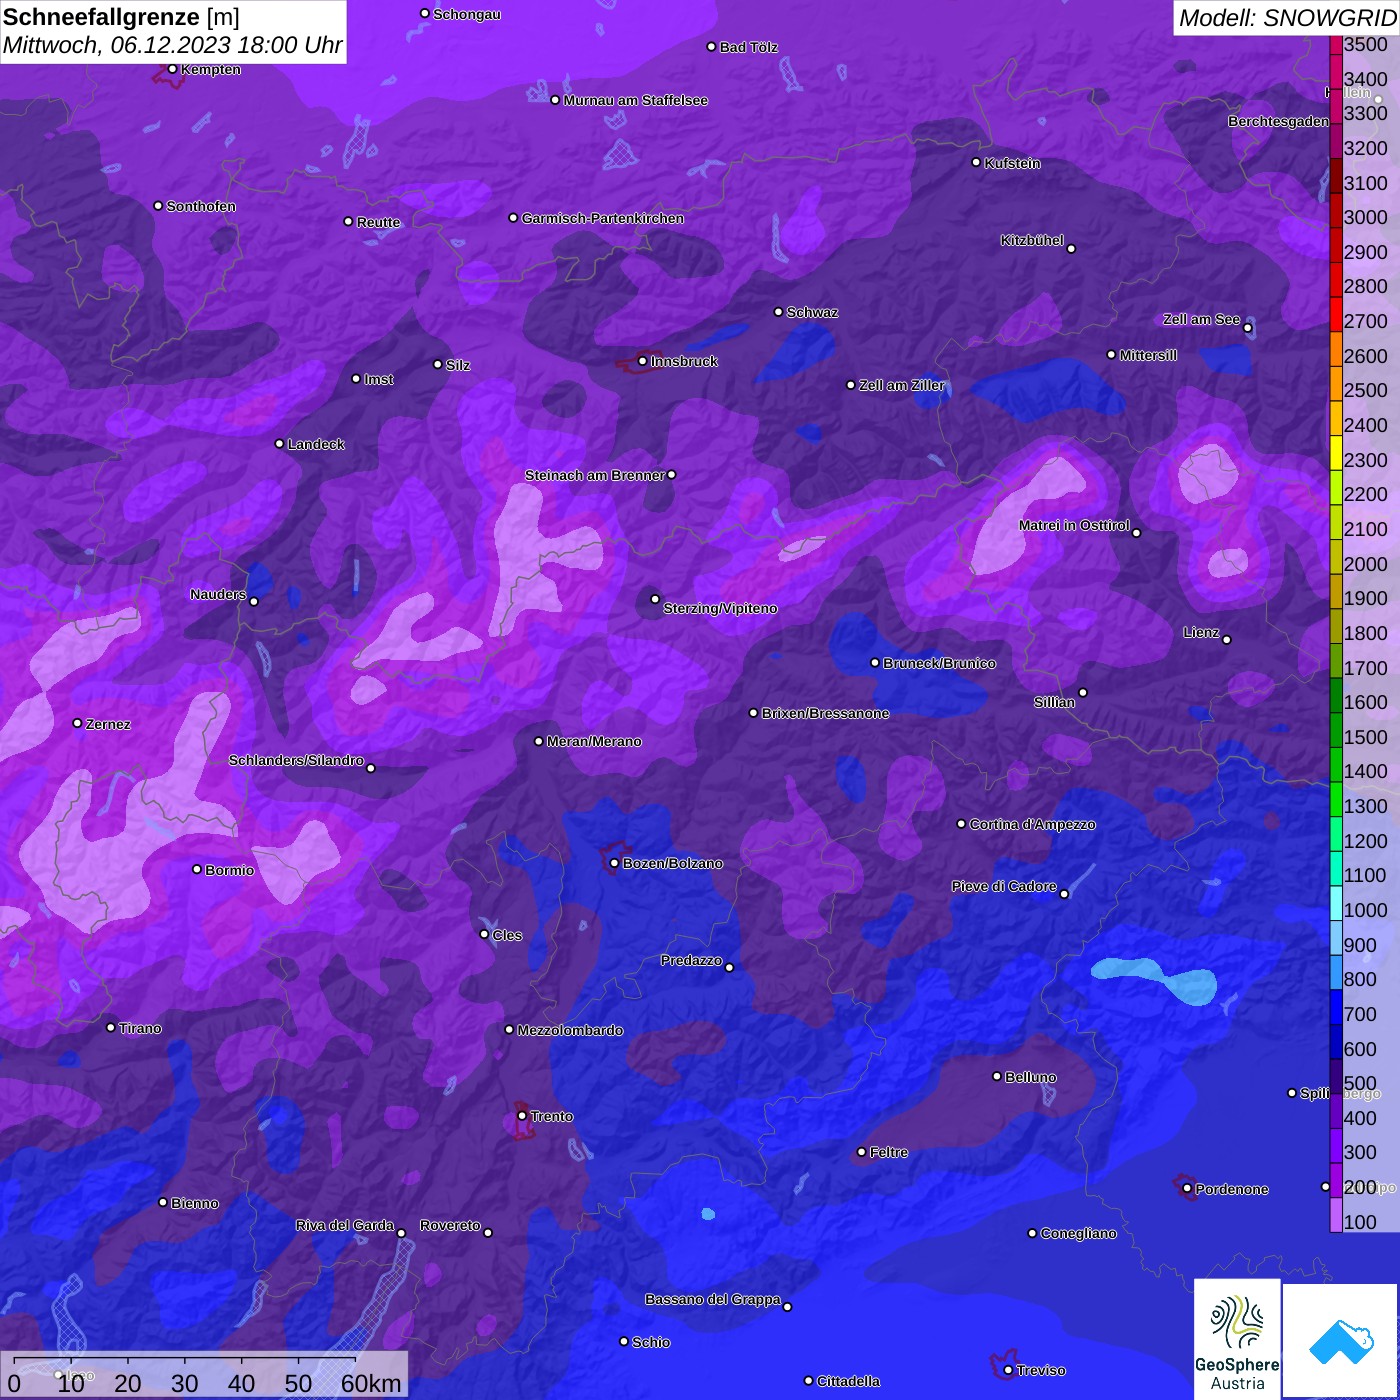This screenshot has height=1400, width=1400.
Task: Click the Steinach am Brenner label
Action: click(x=595, y=475)
